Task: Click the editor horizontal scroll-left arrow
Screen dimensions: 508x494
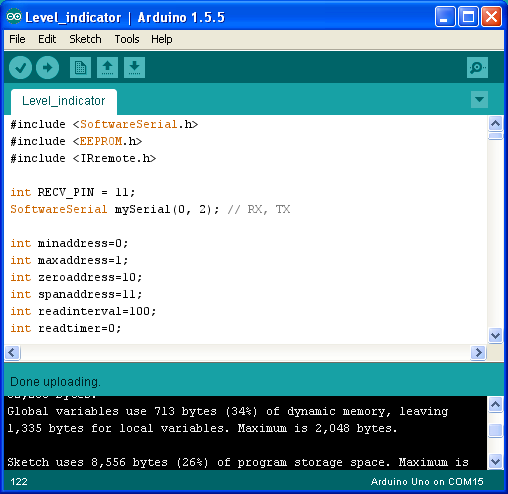Action: pos(12,352)
